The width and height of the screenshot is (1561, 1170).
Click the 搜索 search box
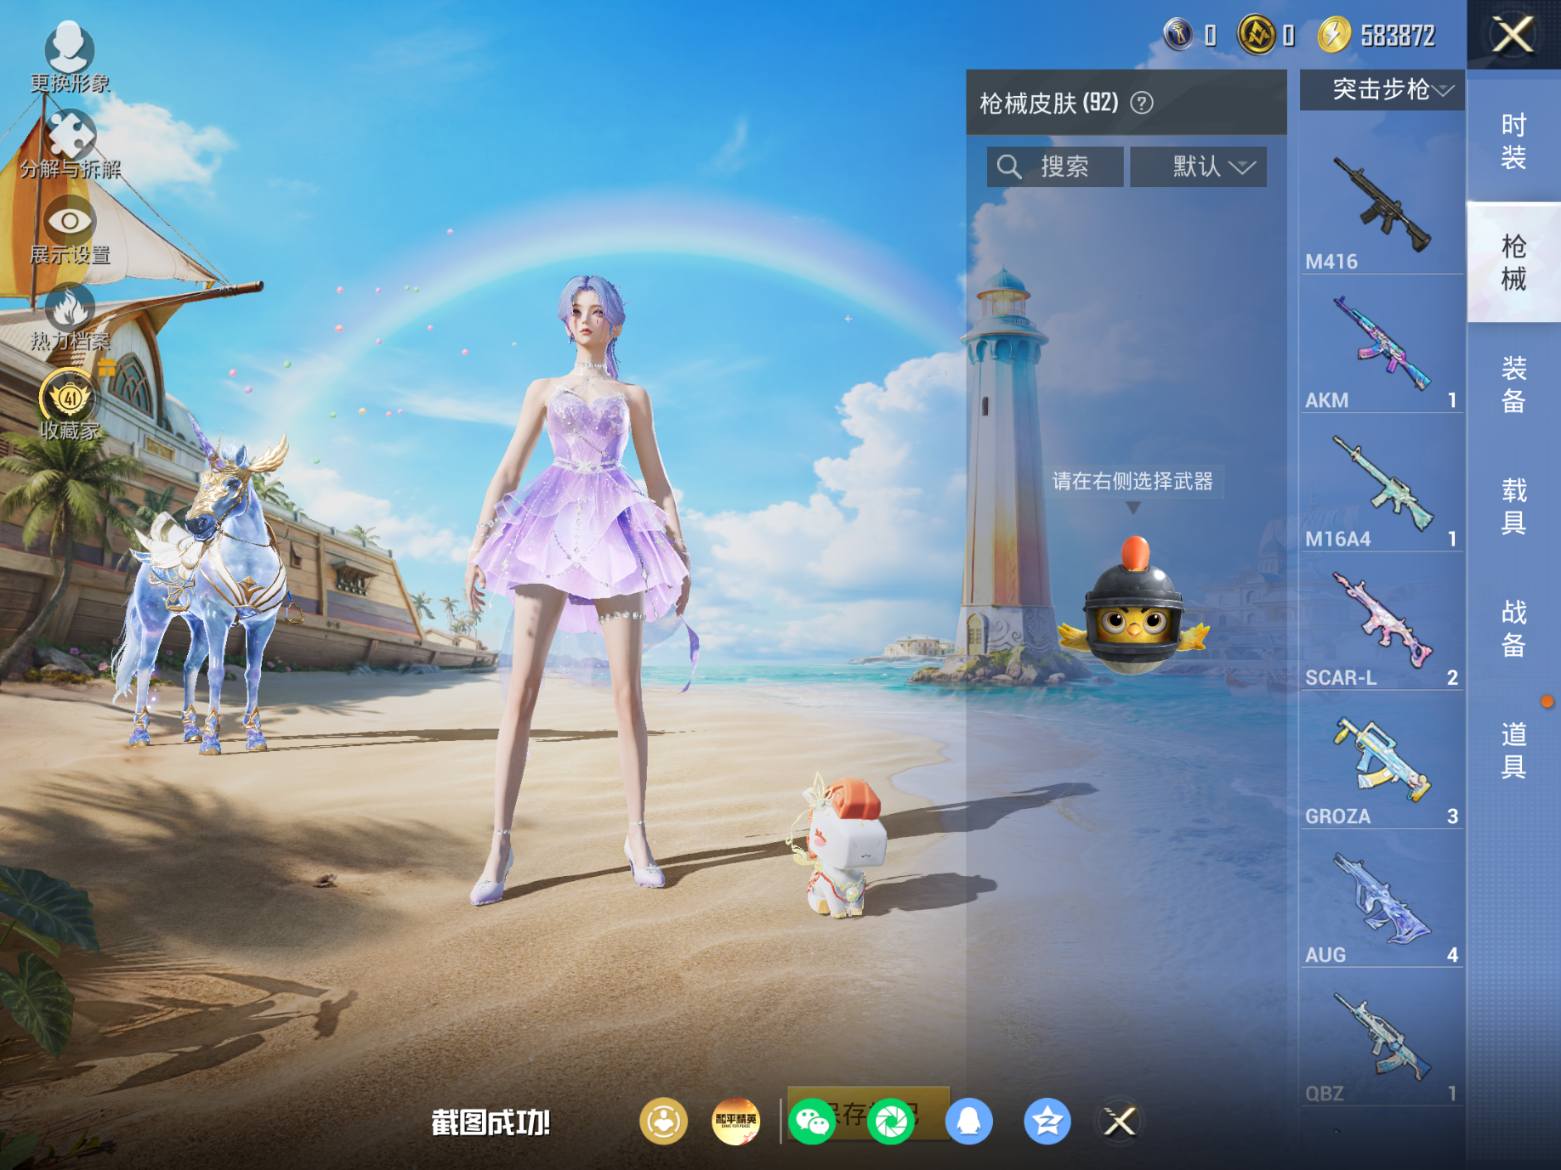[x=1055, y=166]
